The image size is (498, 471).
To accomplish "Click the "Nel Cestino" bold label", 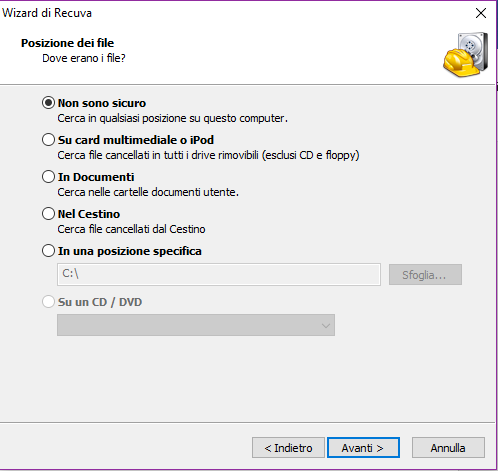I will (89, 214).
